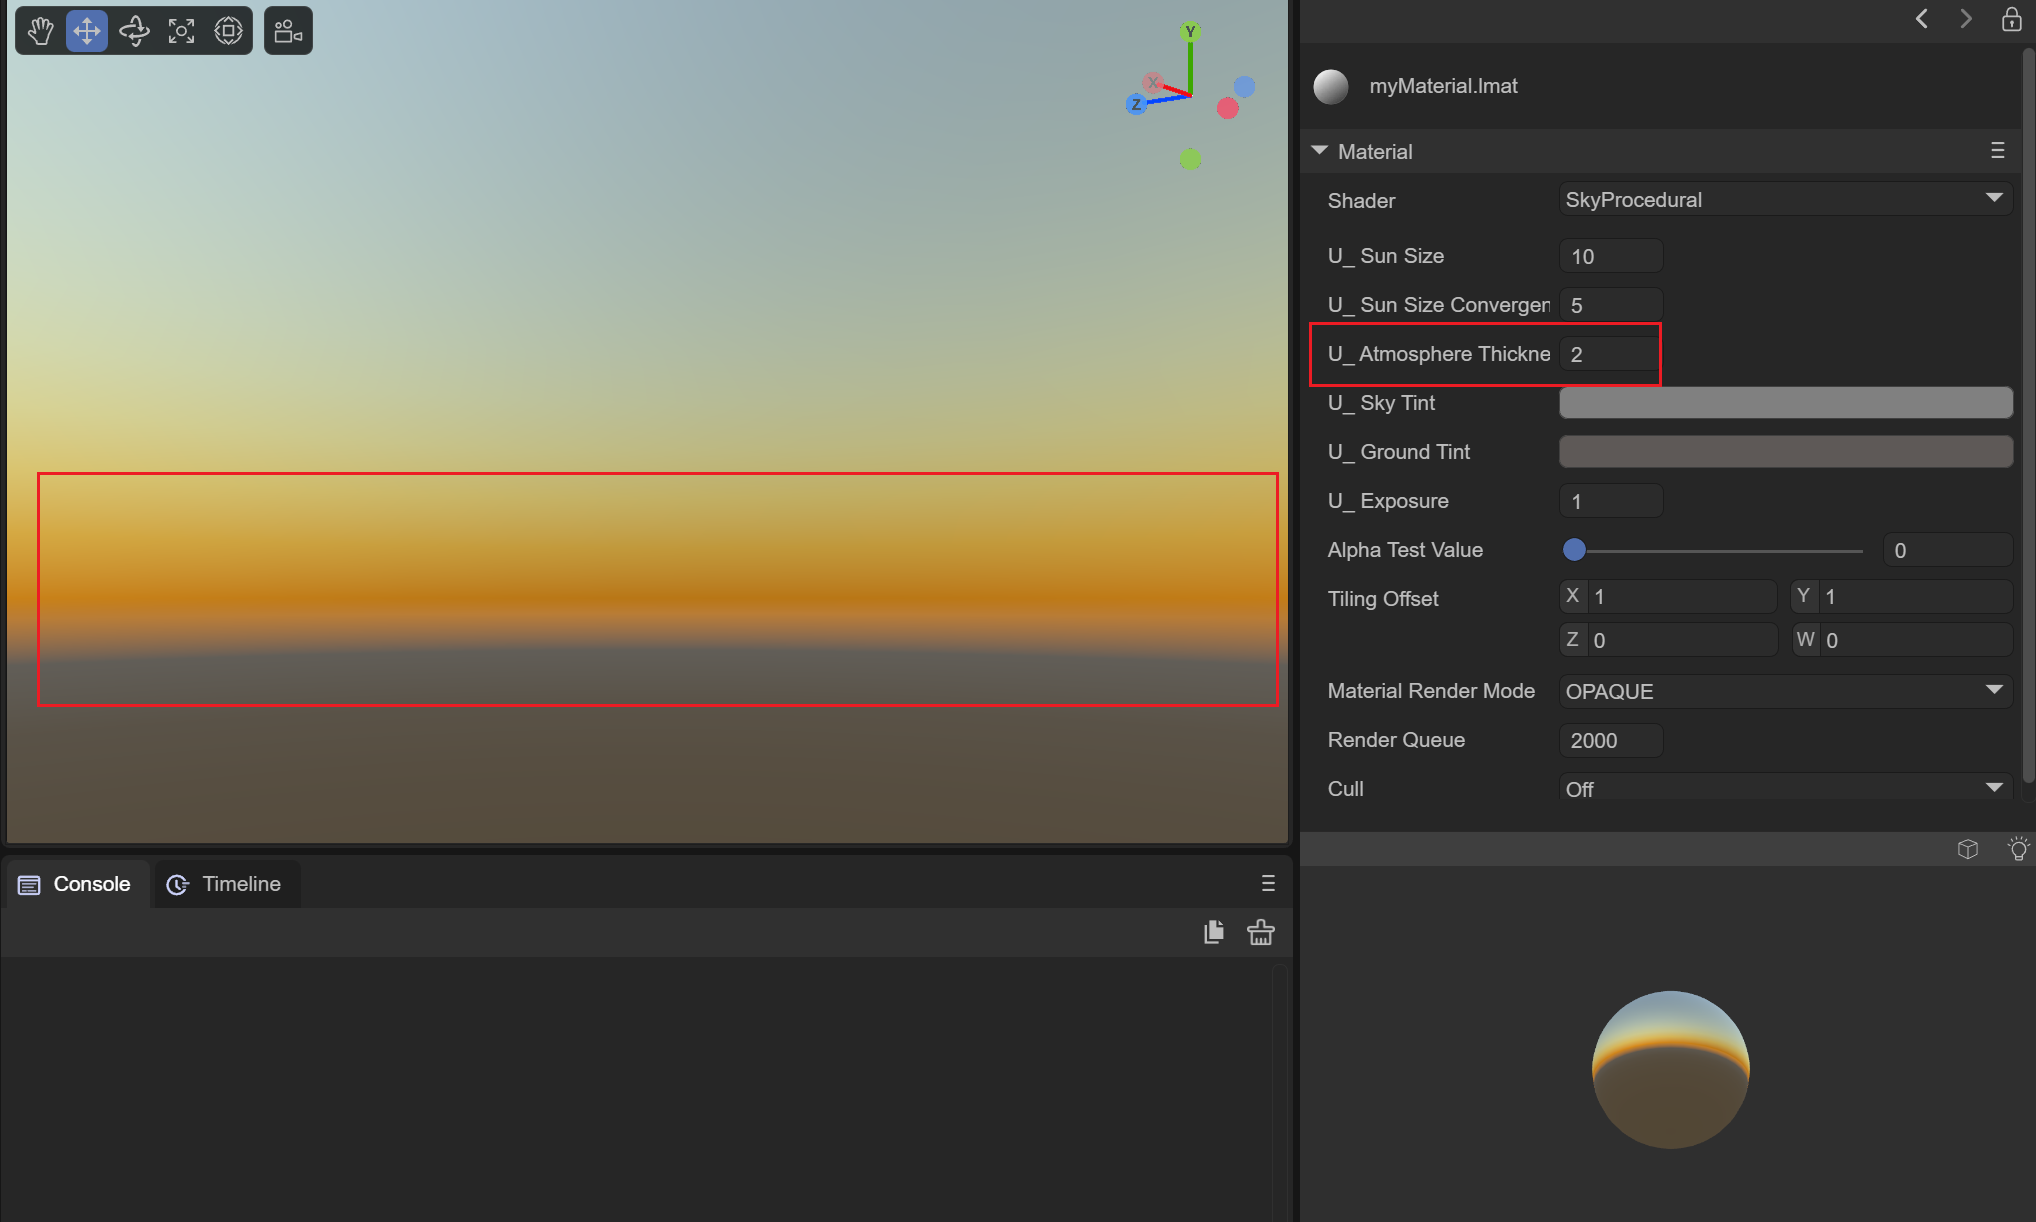
Task: Select the scale tool
Action: pyautogui.click(x=181, y=31)
